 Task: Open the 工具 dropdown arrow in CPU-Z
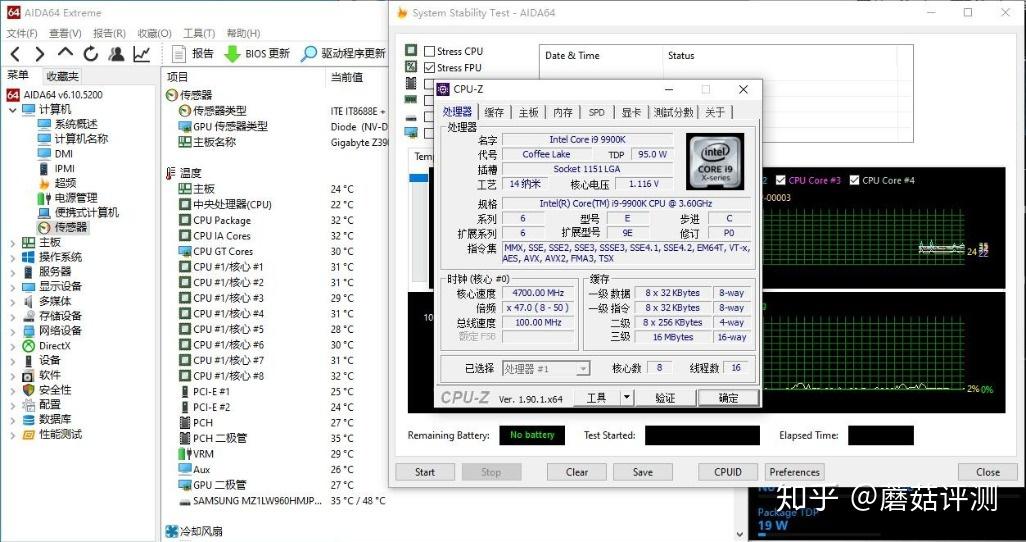coord(626,397)
